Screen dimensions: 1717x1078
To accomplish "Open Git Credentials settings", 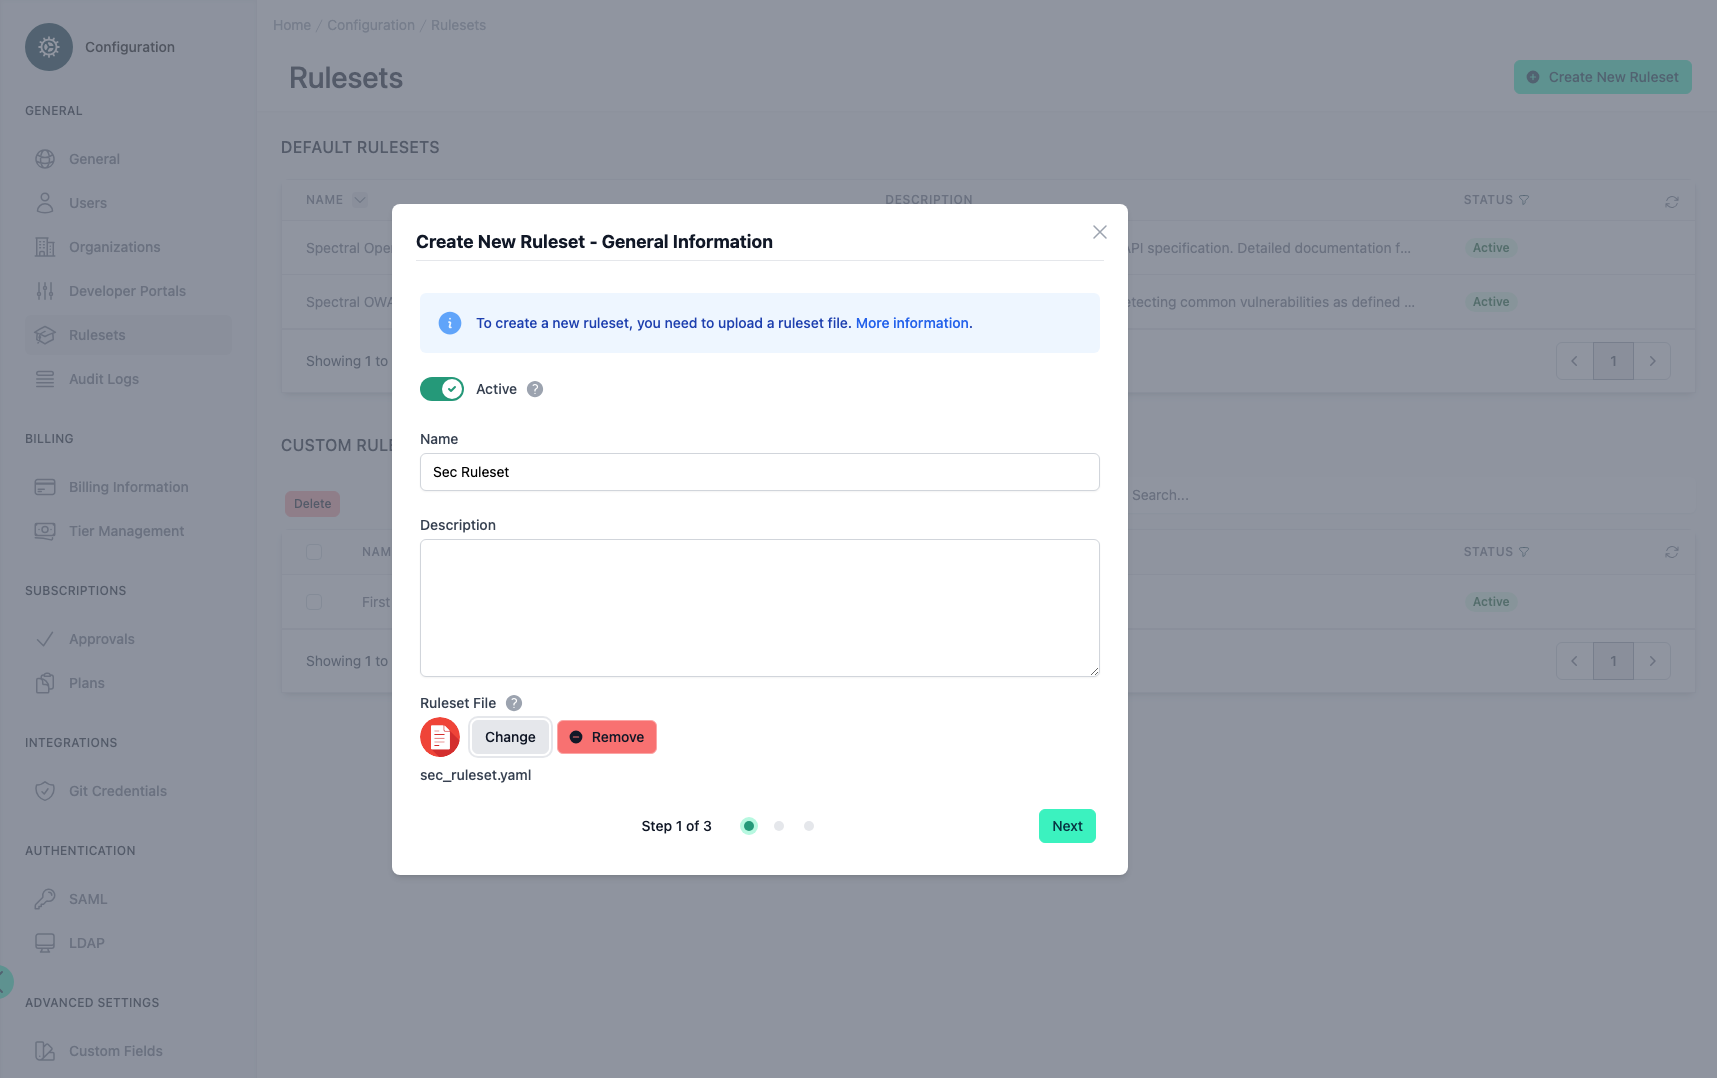I will coord(117,791).
